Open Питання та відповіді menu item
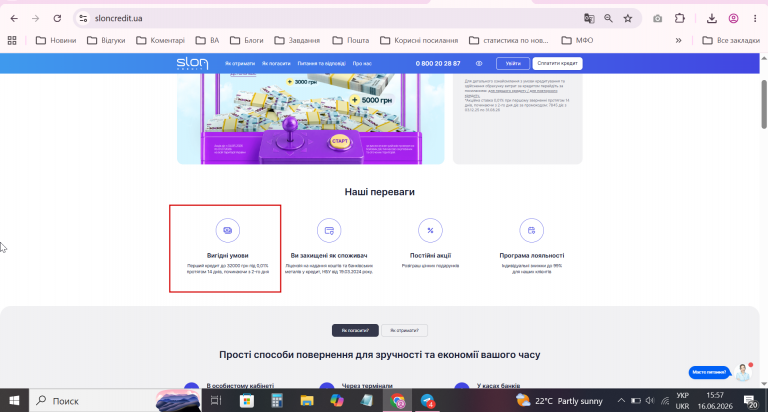 pos(321,64)
